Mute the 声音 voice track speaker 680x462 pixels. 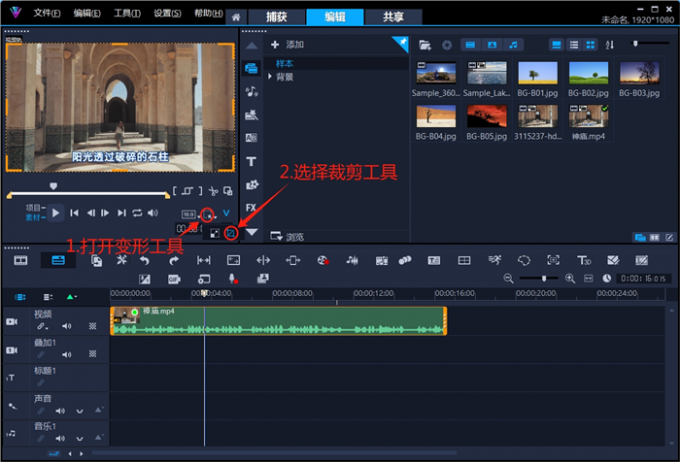(59, 410)
